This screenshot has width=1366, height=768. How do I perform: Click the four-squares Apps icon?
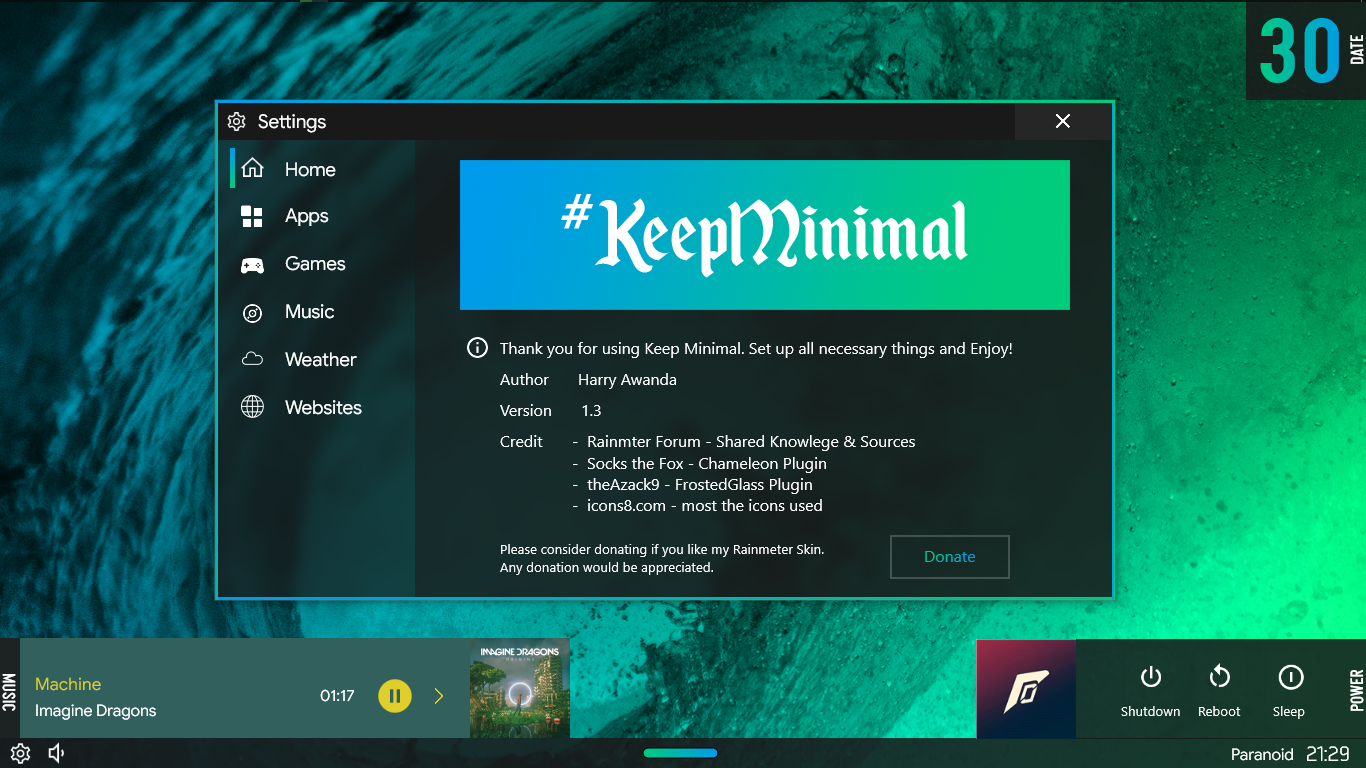pyautogui.click(x=252, y=217)
